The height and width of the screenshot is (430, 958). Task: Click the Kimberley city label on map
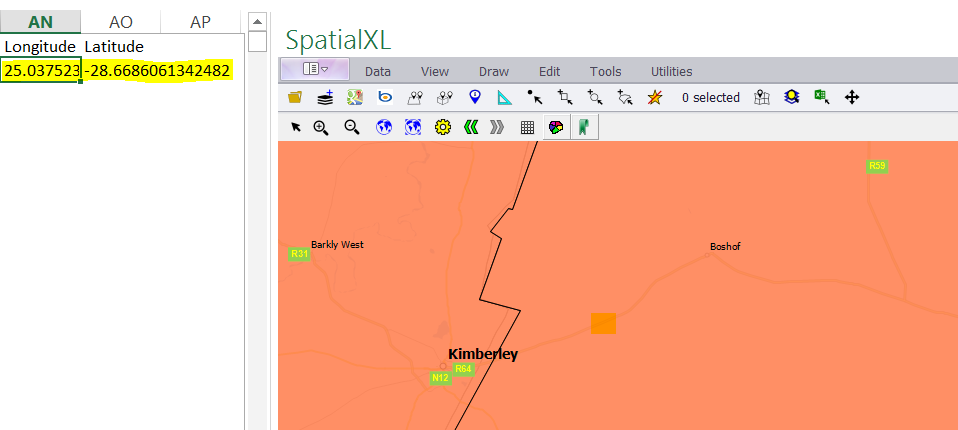coord(483,354)
